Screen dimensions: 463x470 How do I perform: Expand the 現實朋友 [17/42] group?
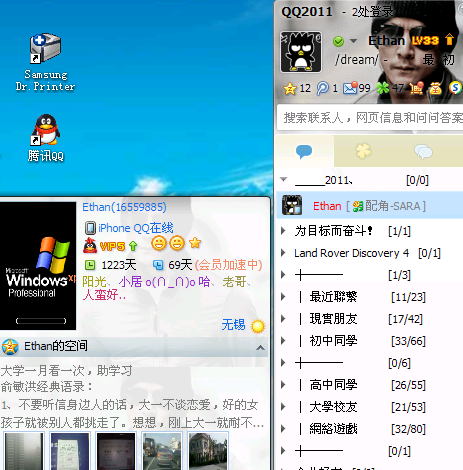[283, 319]
